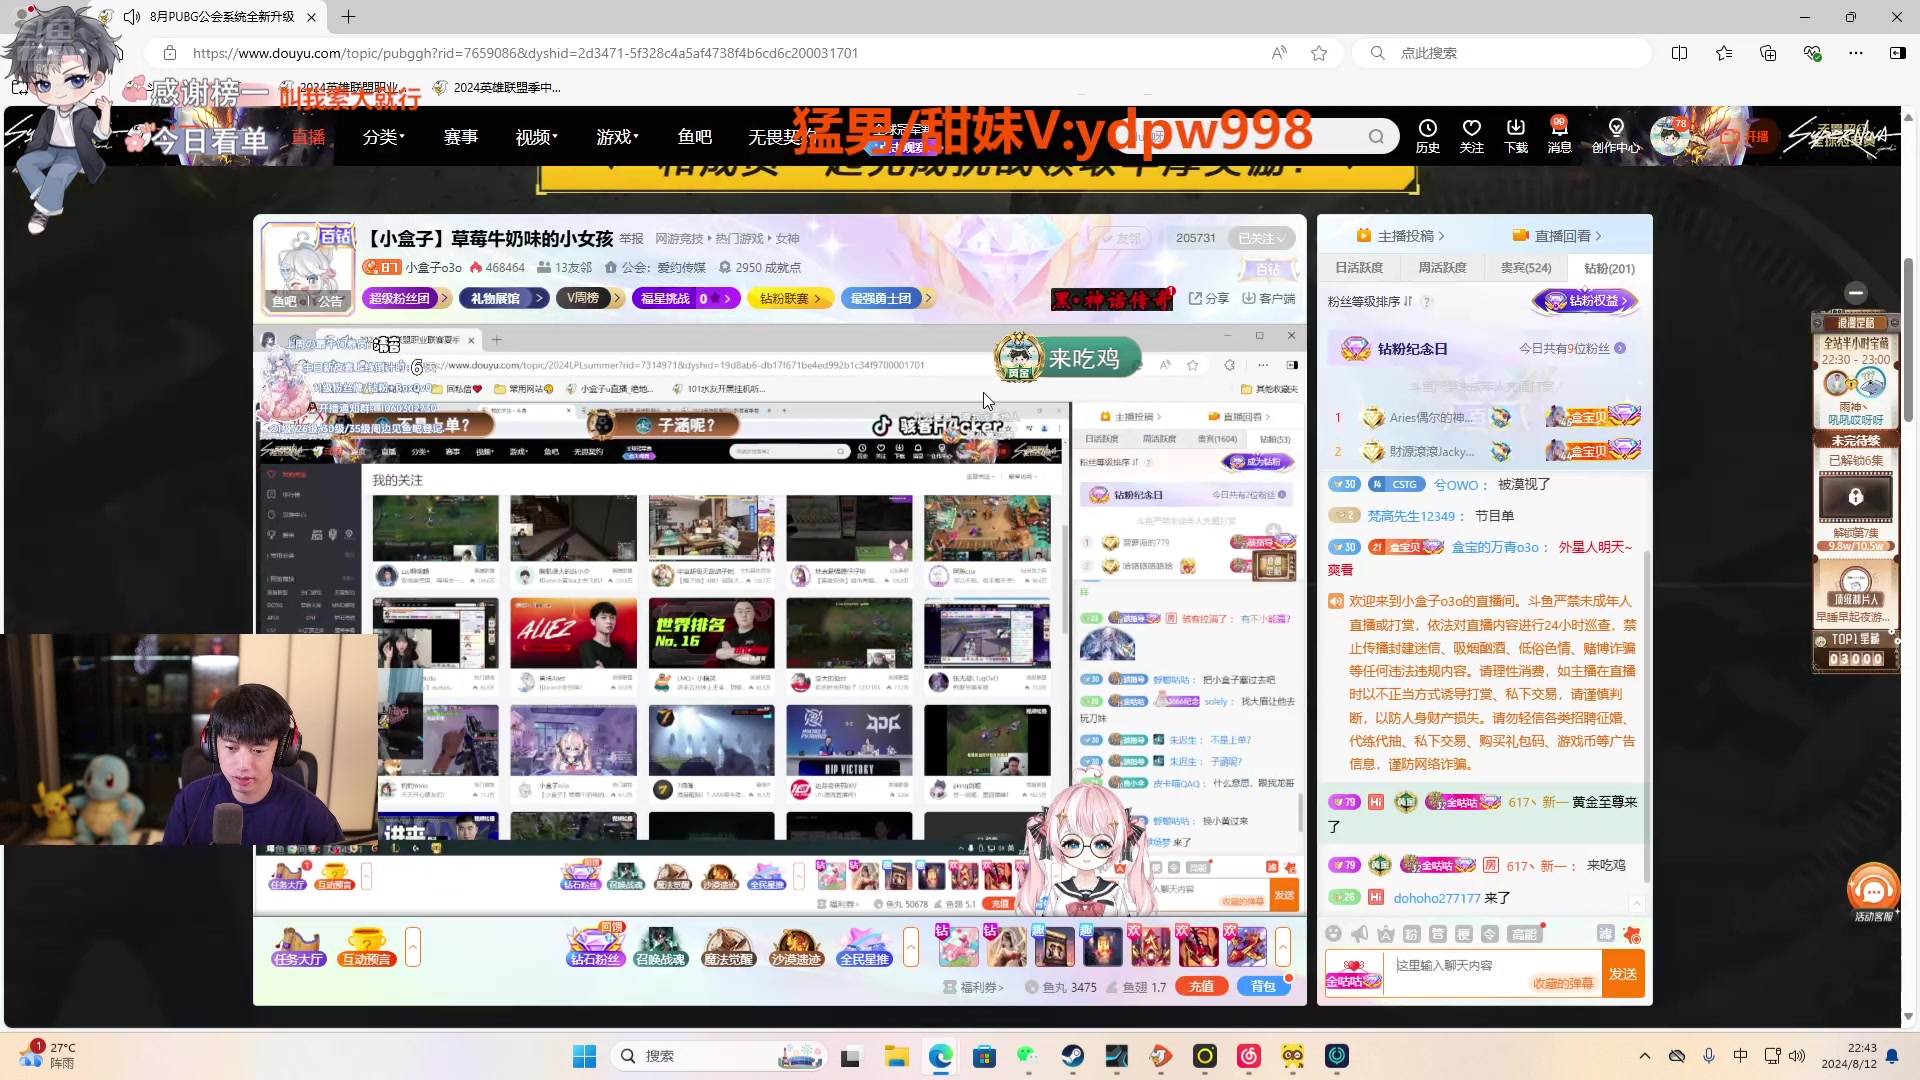Open the 超级粉丝团 link
This screenshot has width=1920, height=1080.
click(x=405, y=298)
